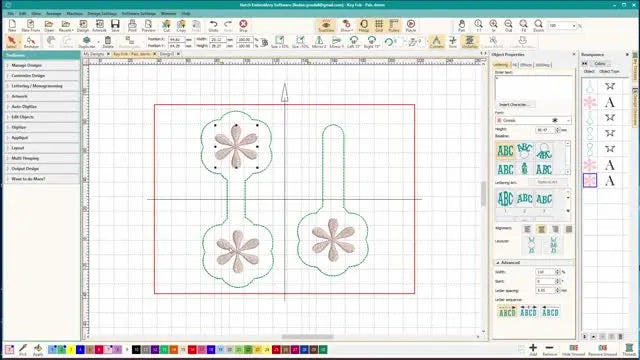Open the Show dropdown

(346, 25)
